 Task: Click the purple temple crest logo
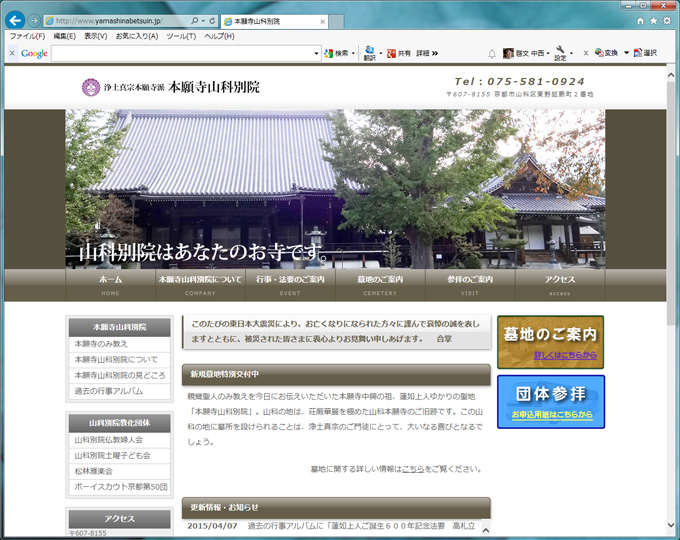(91, 87)
